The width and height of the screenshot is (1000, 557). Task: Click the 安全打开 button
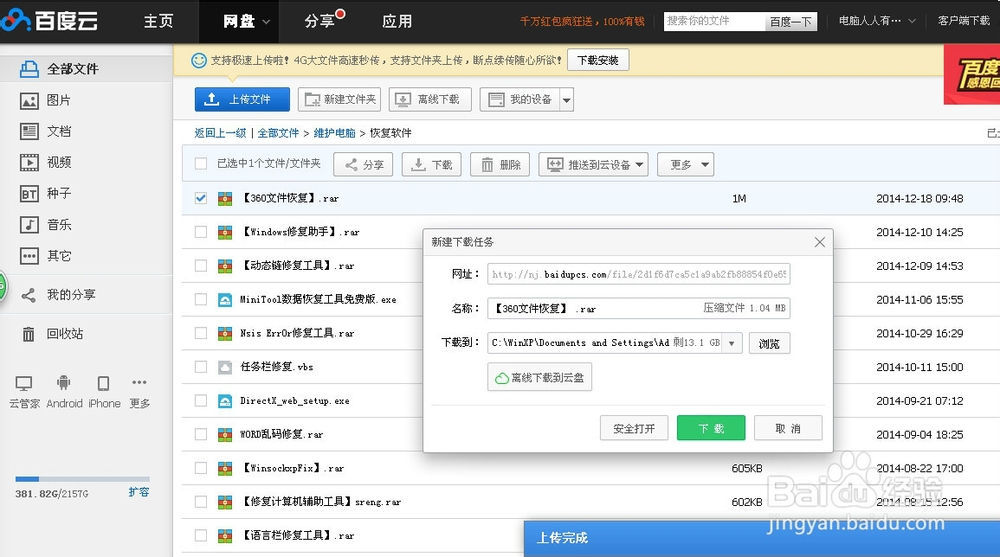coord(634,428)
